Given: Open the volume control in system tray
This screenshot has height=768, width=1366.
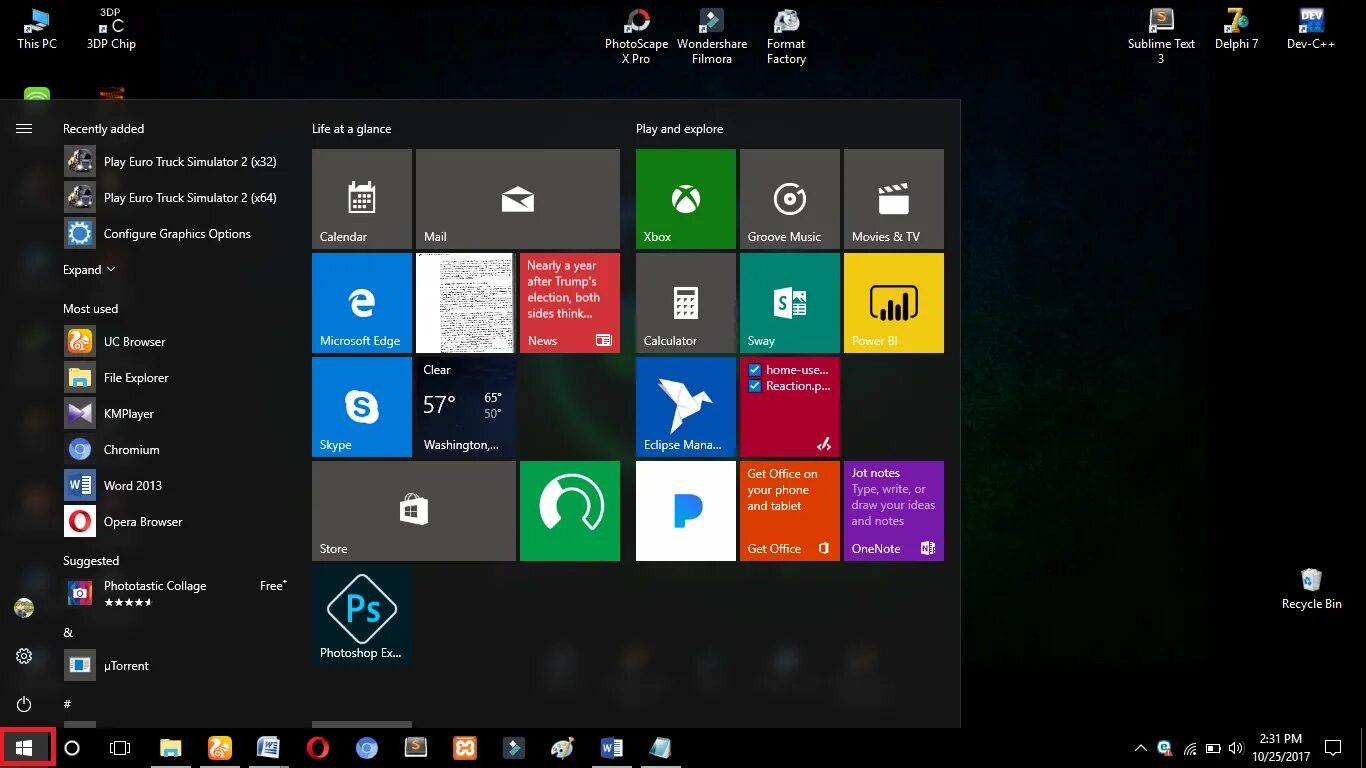Looking at the screenshot, I should 1236,748.
